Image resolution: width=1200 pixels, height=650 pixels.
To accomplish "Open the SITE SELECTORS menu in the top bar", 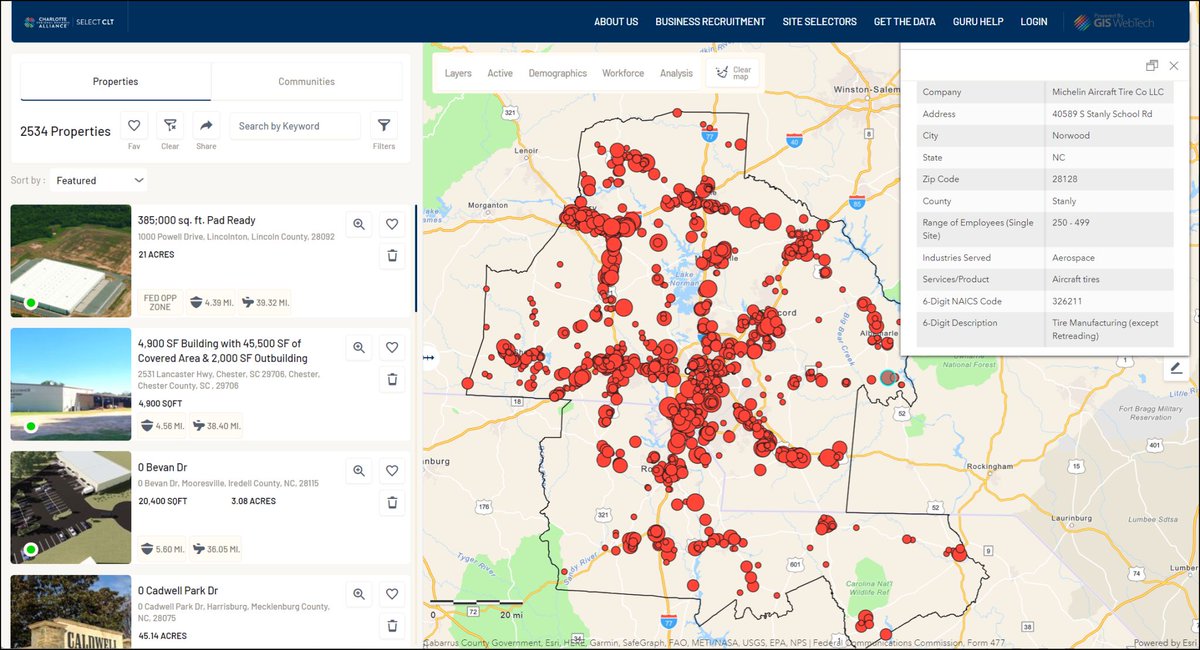I will tap(819, 21).
